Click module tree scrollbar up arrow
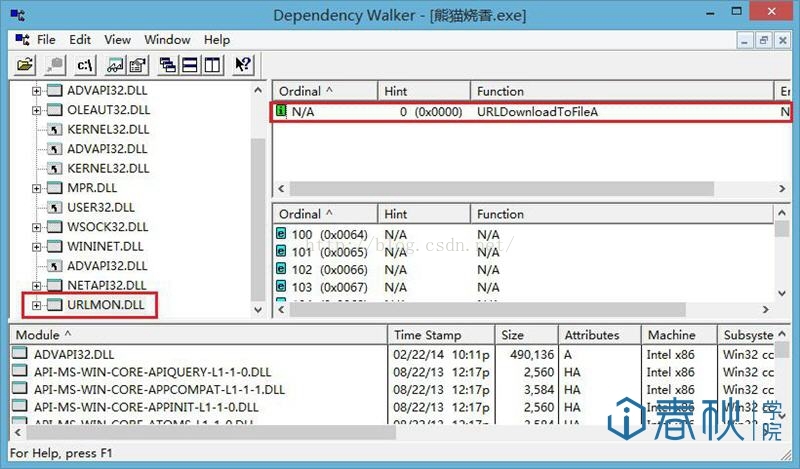 coord(258,90)
